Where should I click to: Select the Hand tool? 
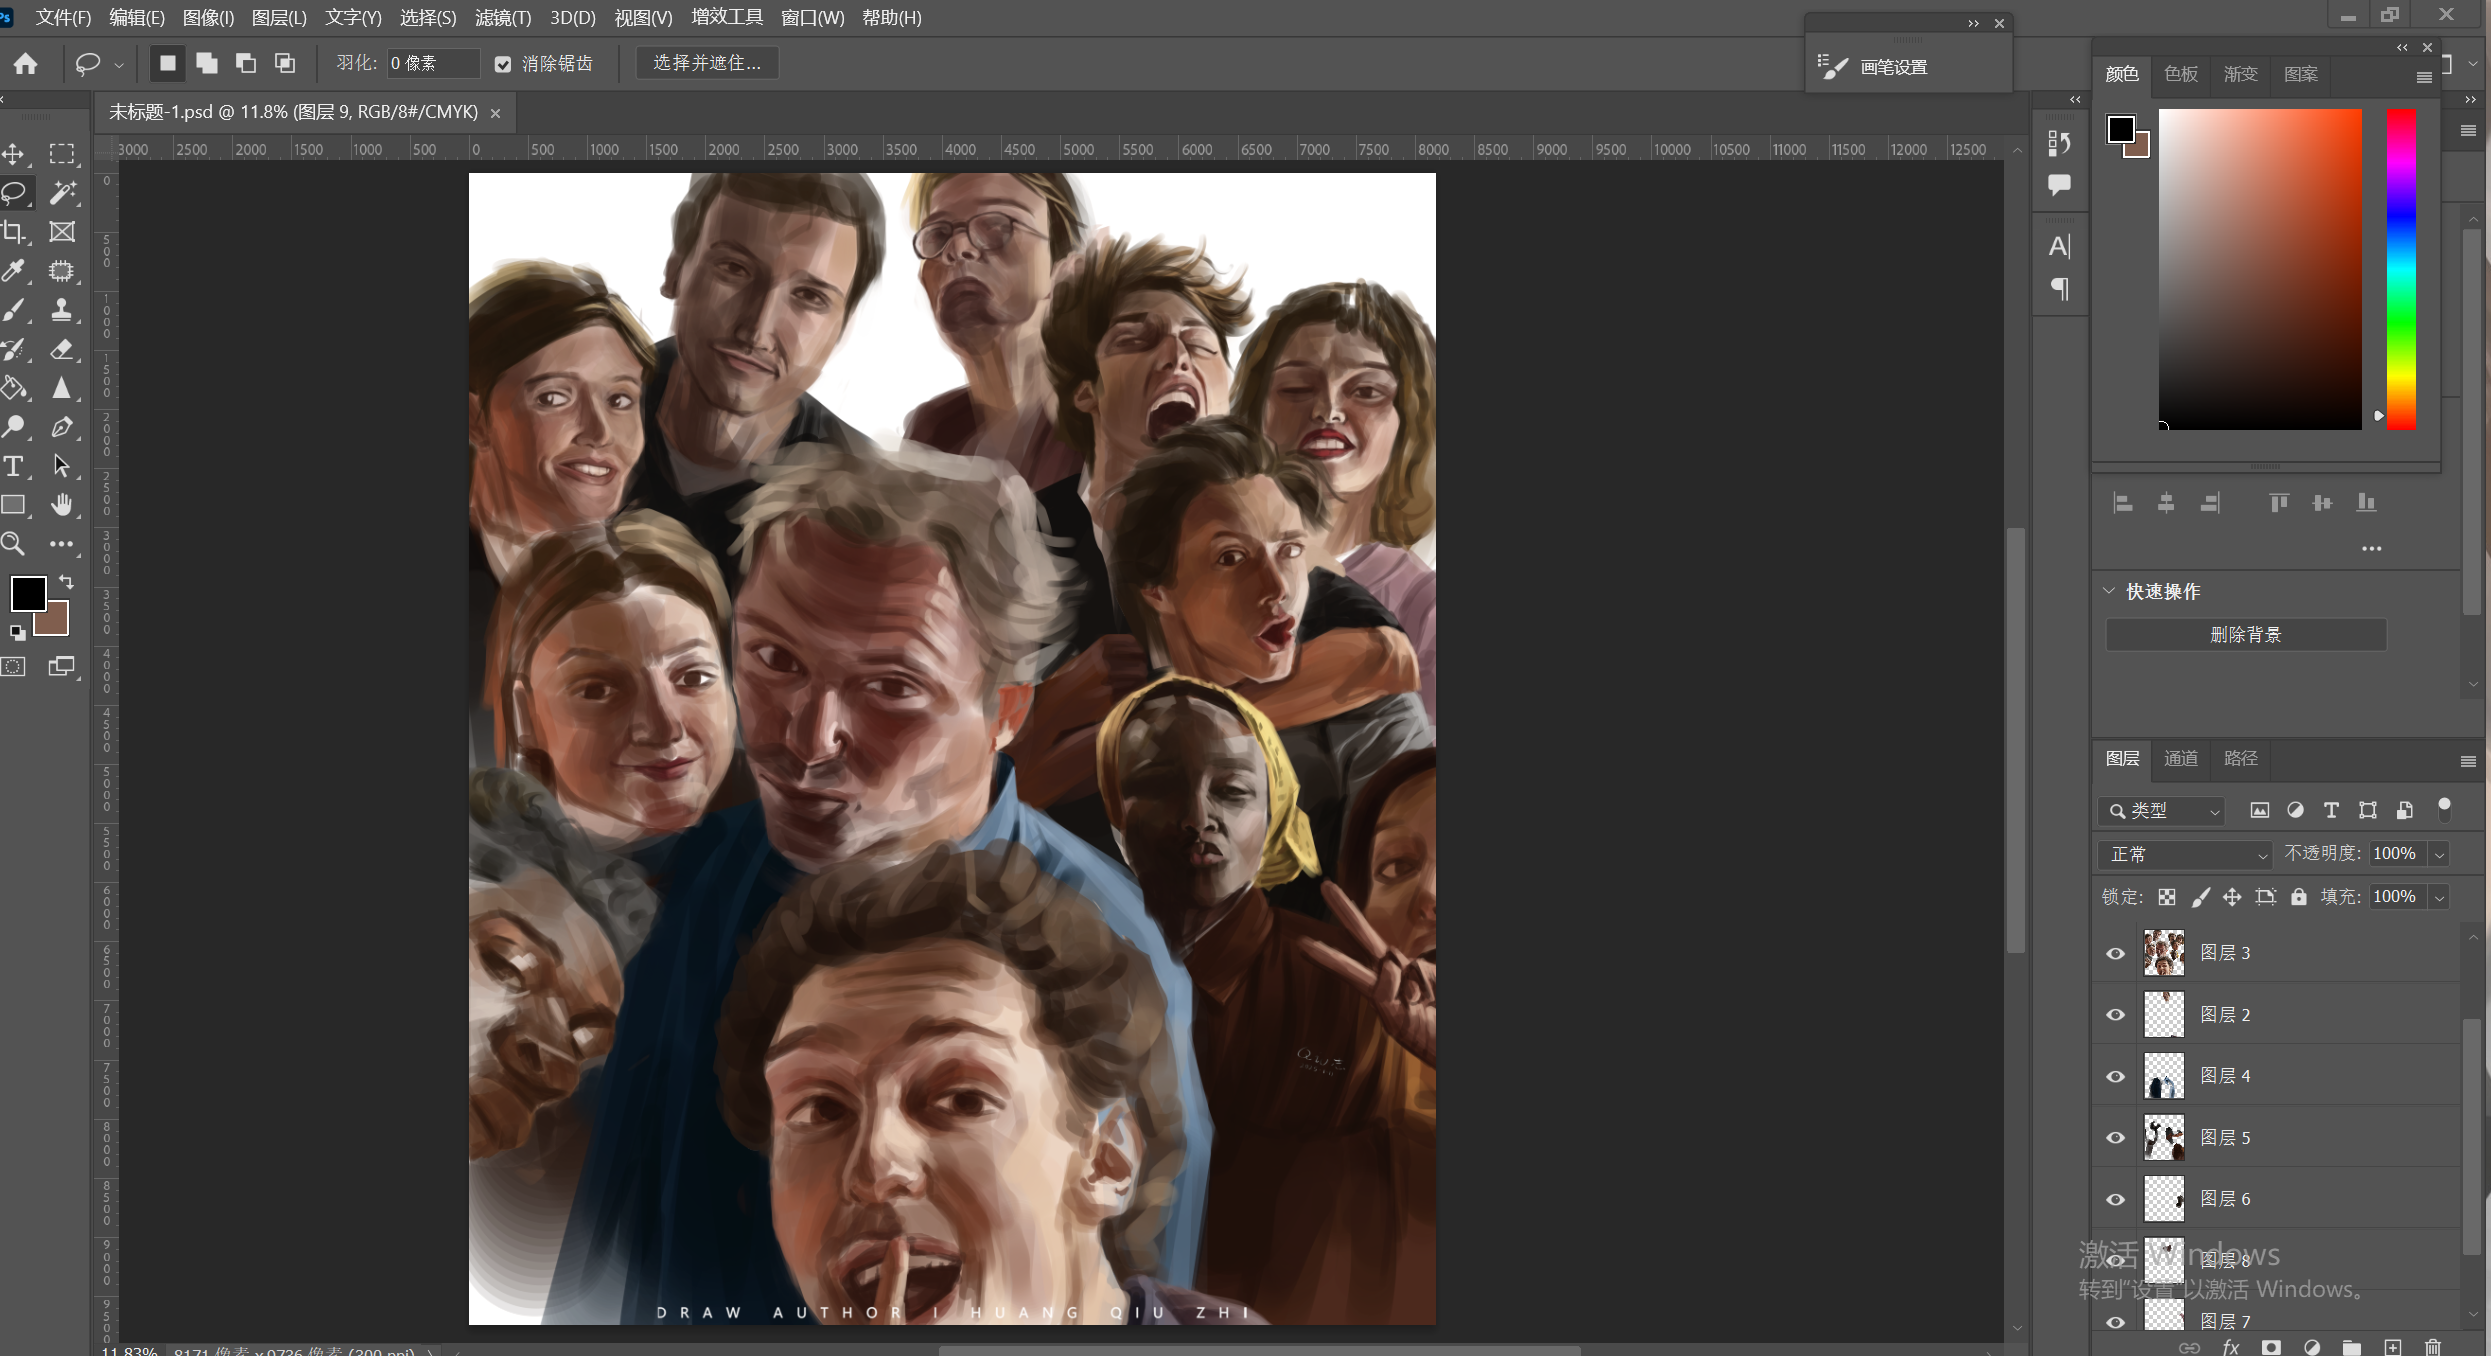click(62, 505)
